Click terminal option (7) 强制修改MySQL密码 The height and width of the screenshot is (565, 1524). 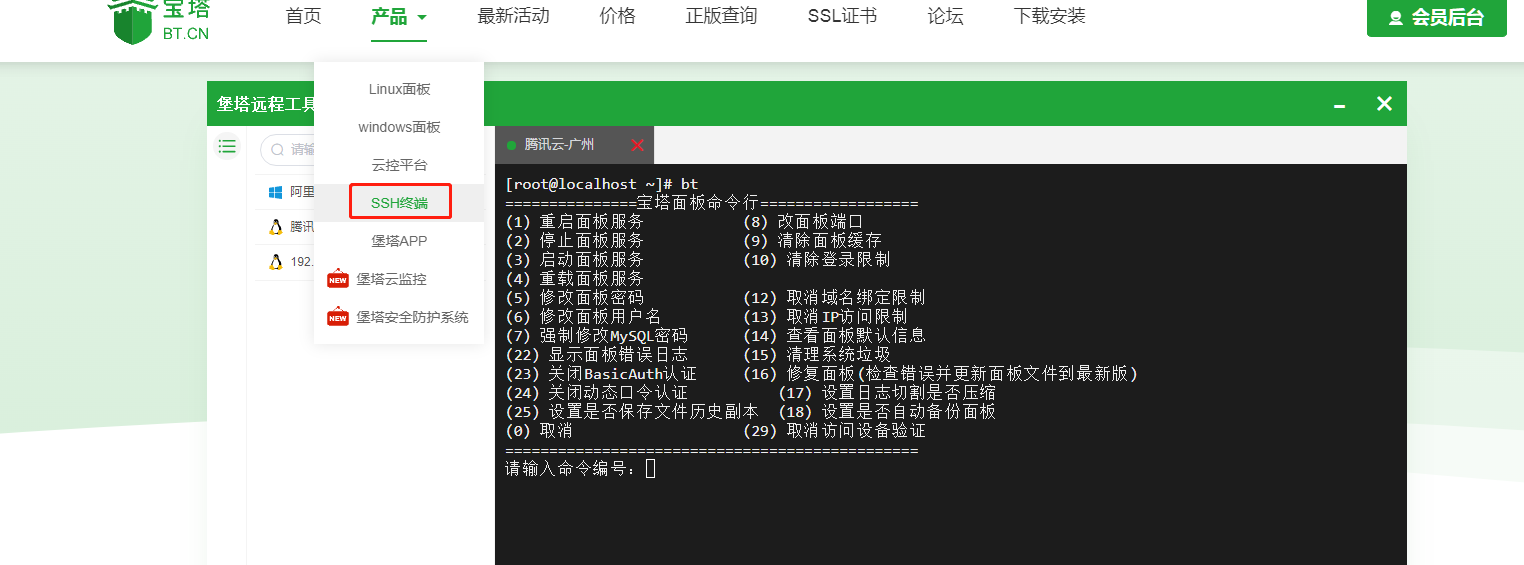click(597, 336)
